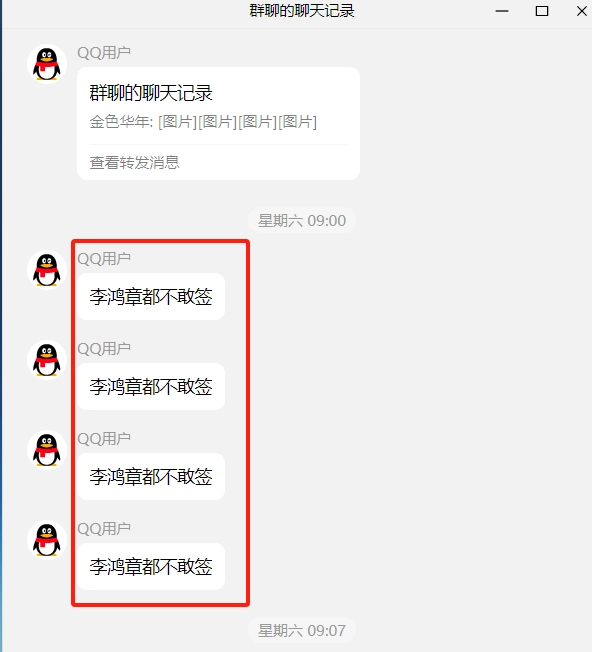Minimize the chat record window
The image size is (592, 652).
[502, 11]
